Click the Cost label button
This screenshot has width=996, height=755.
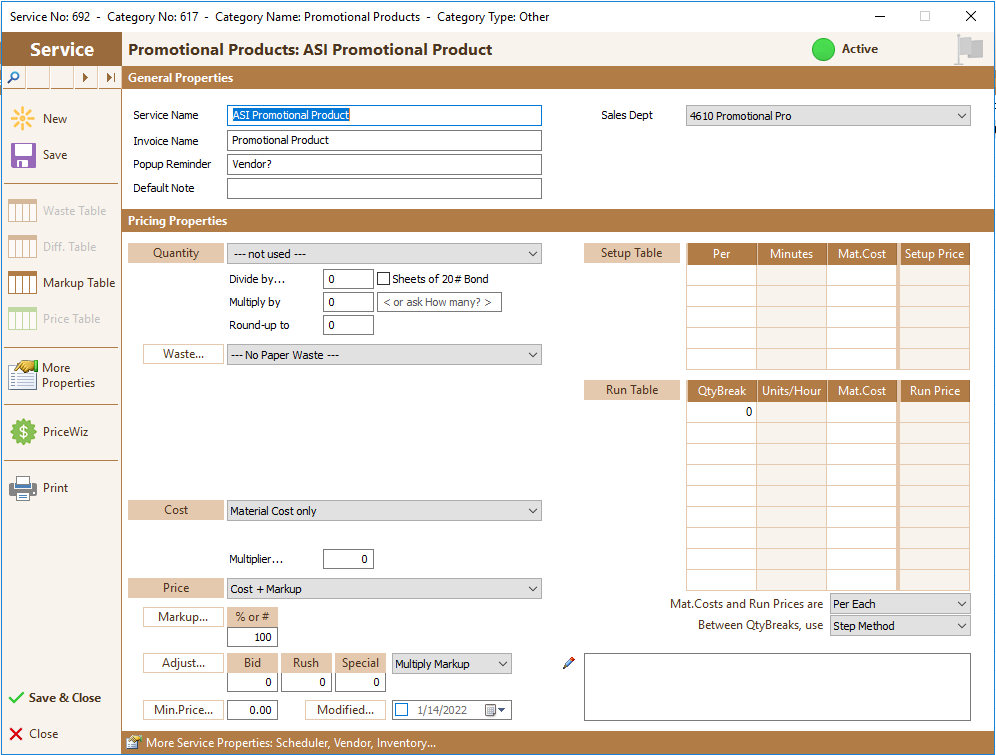(x=176, y=510)
